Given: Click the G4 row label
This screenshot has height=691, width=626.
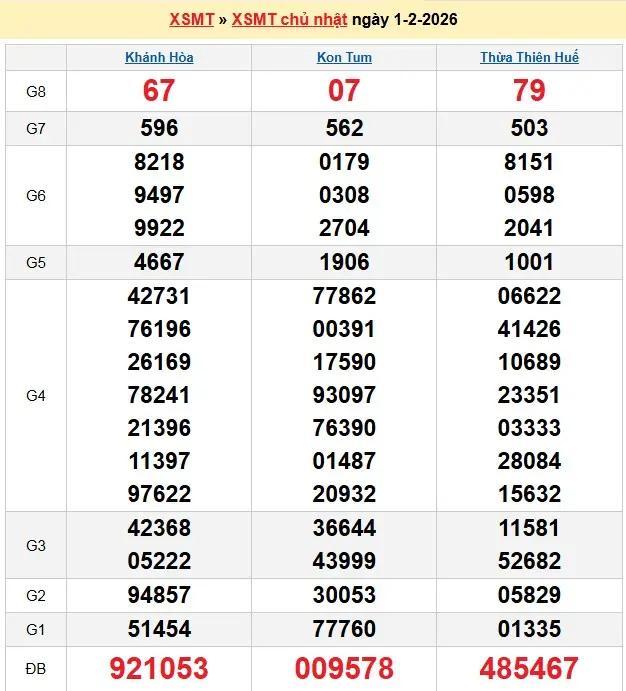Looking at the screenshot, I should pyautogui.click(x=36, y=395).
